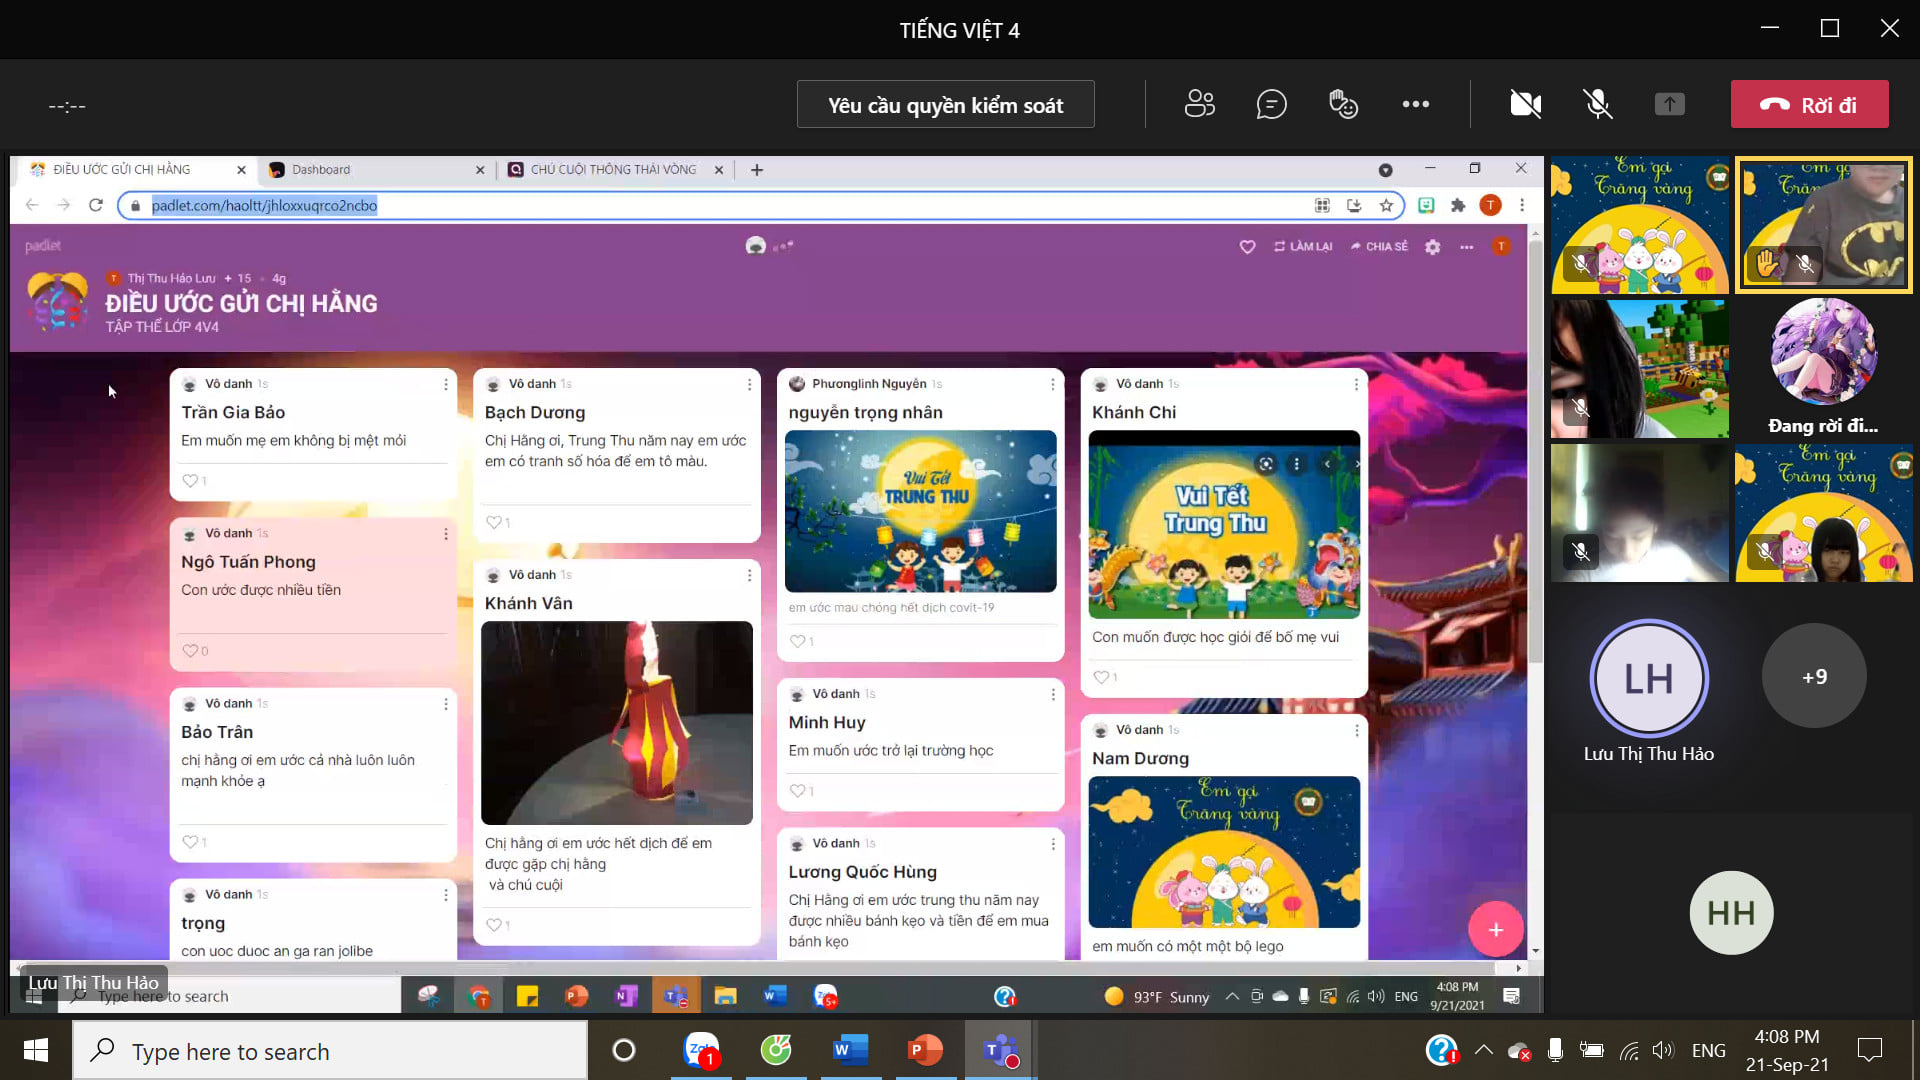Open the participants panel icon
This screenshot has width=1920, height=1080.
[x=1199, y=104]
